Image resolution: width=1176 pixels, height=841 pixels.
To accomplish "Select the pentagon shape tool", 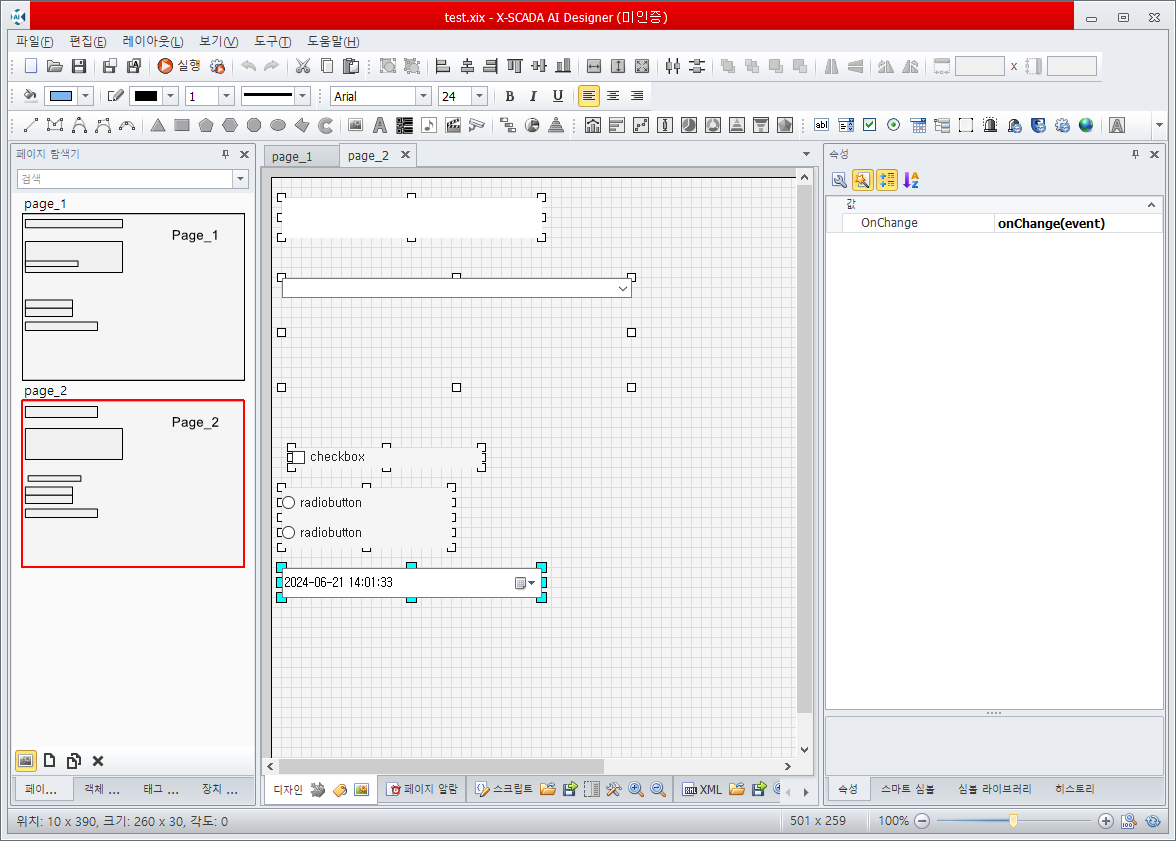I will pyautogui.click(x=206, y=125).
